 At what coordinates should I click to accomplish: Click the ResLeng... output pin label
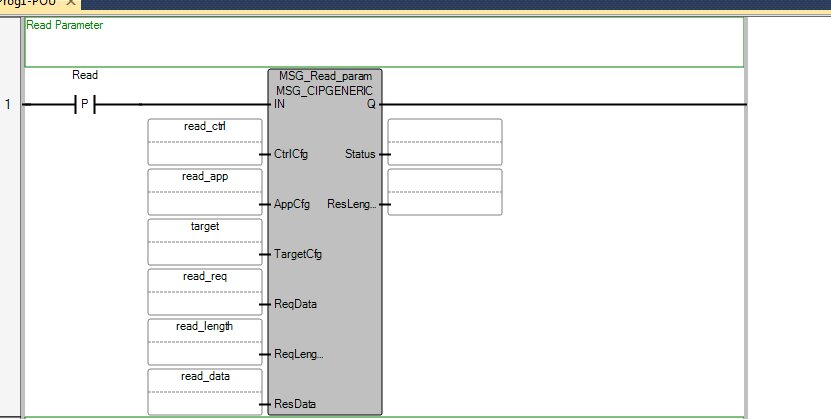[x=351, y=204]
